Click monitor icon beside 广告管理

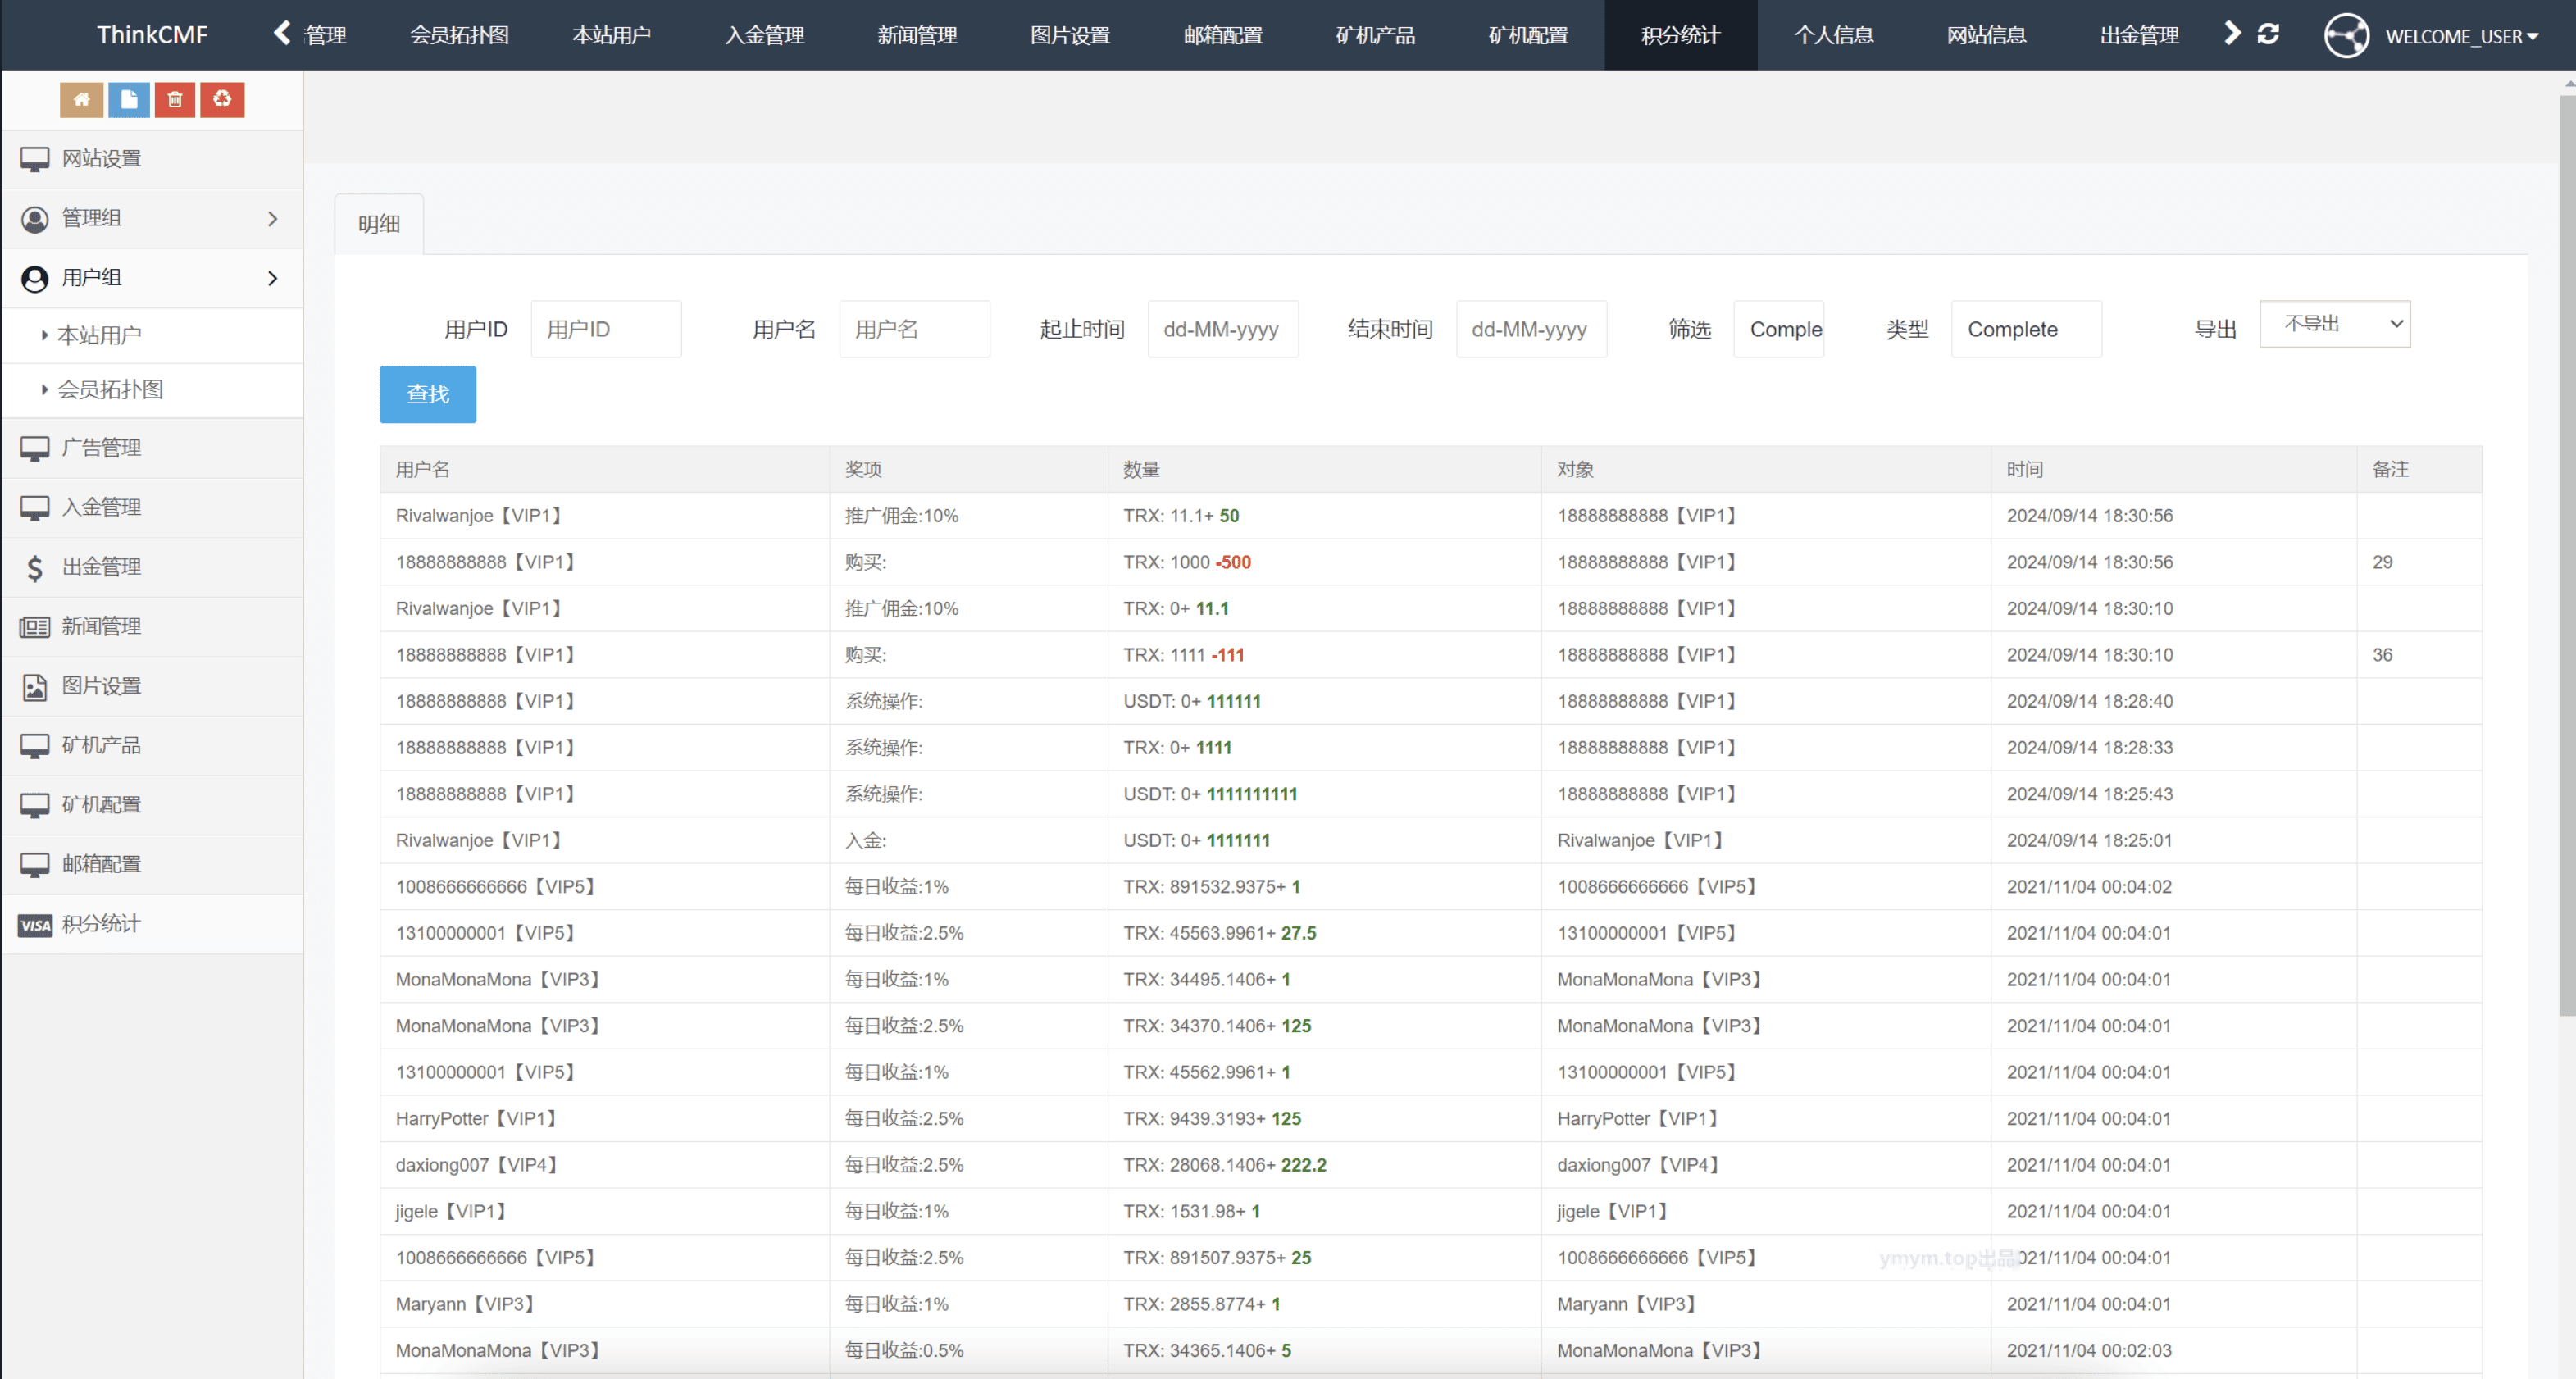35,448
